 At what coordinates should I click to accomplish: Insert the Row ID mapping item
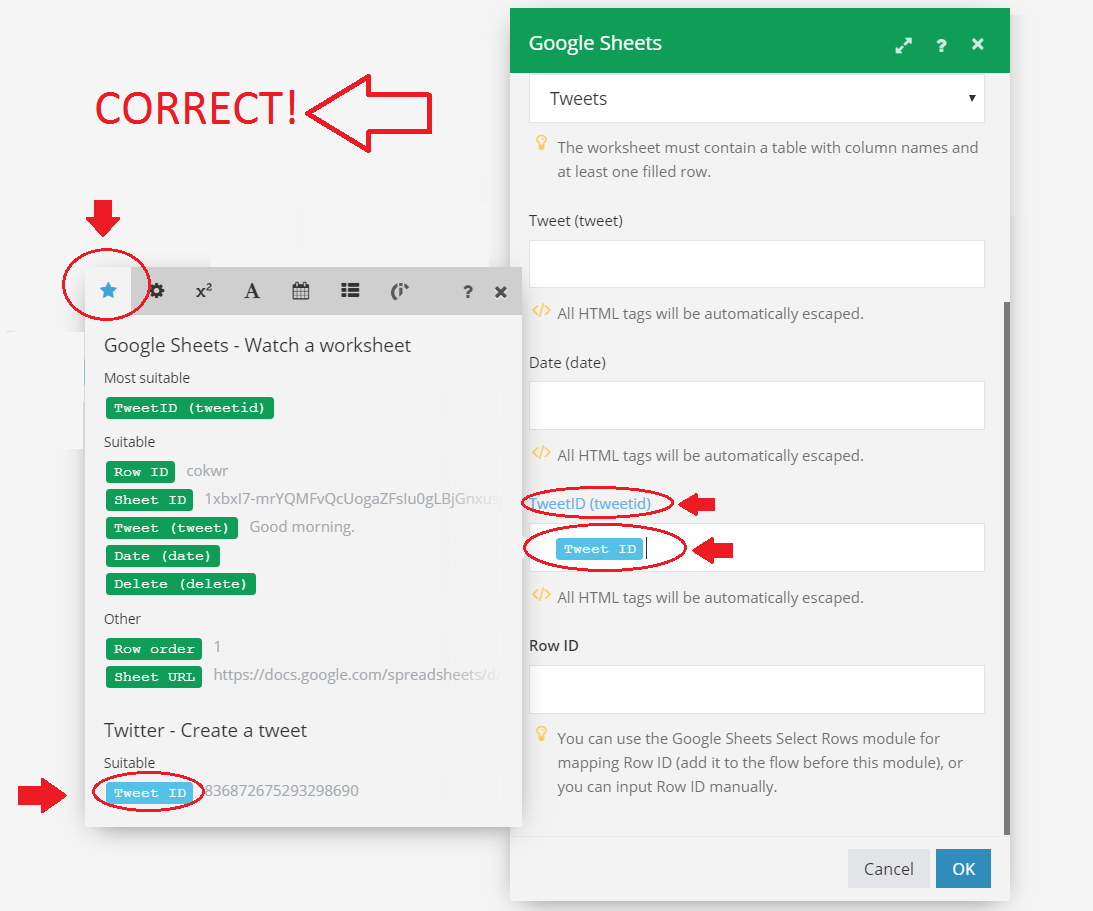[x=141, y=472]
